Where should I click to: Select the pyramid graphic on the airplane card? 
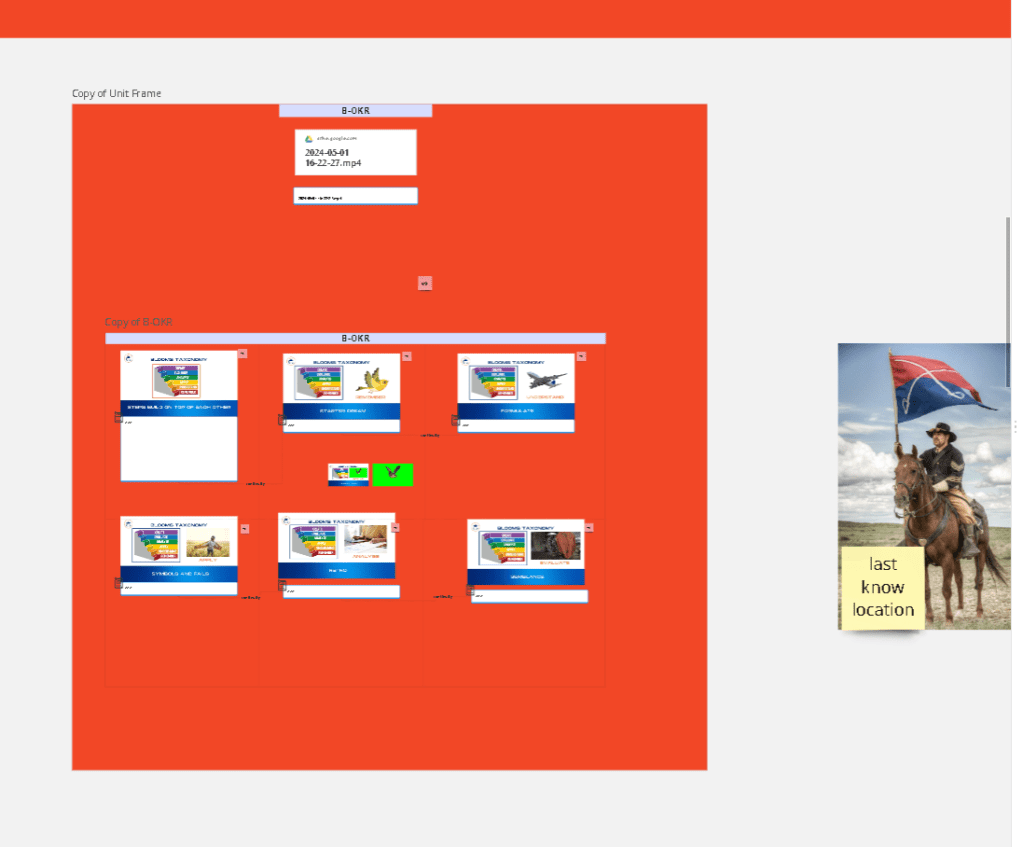coord(493,382)
